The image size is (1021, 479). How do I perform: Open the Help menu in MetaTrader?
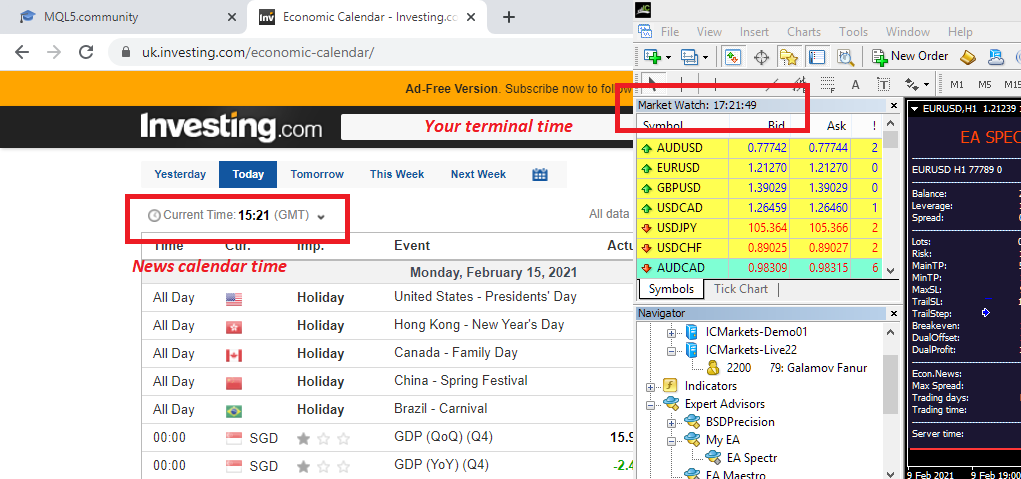[x=960, y=32]
